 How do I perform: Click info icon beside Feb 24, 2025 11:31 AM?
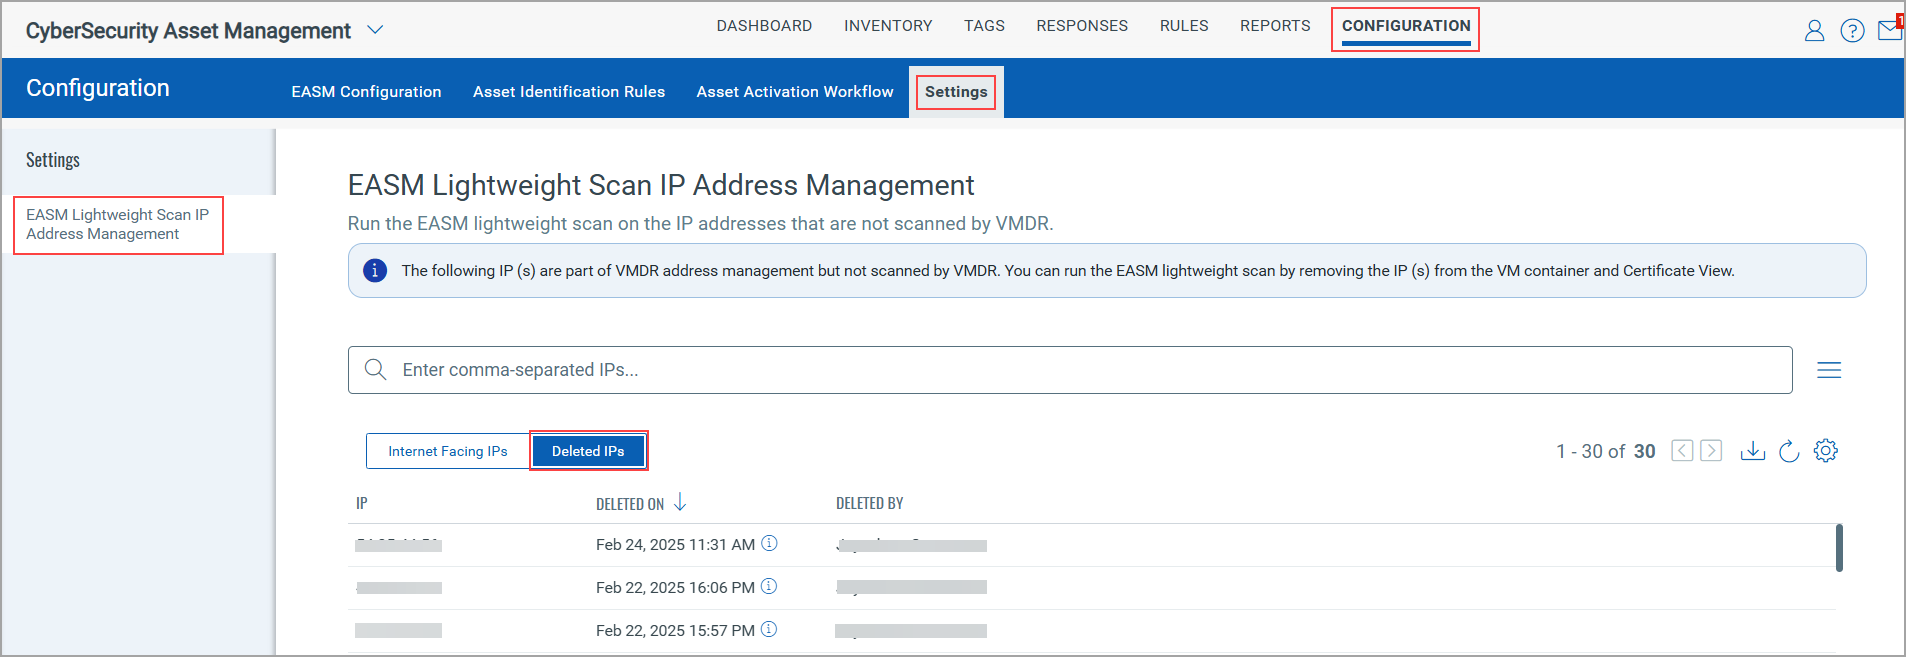click(x=769, y=543)
